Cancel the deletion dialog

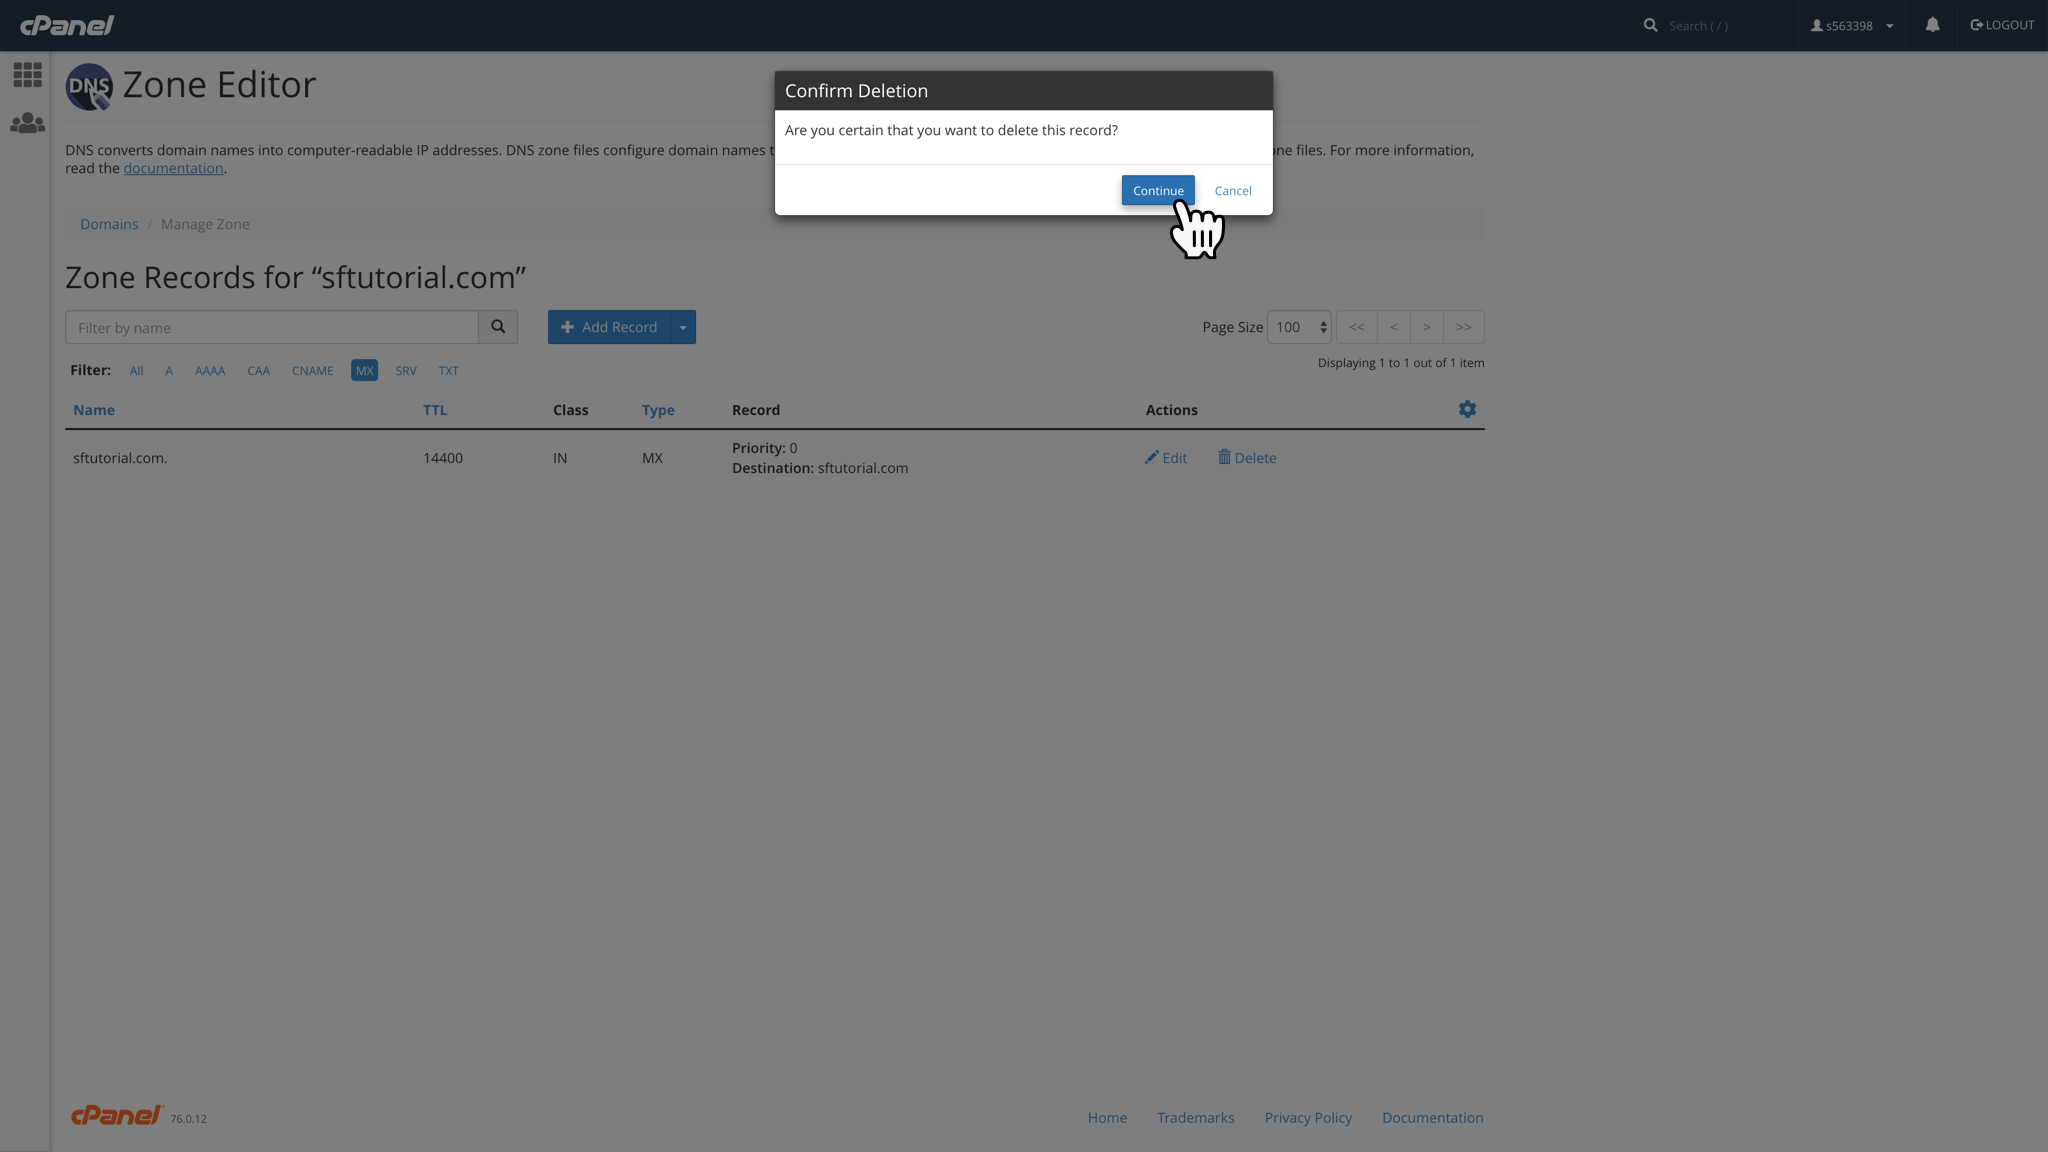[1233, 190]
